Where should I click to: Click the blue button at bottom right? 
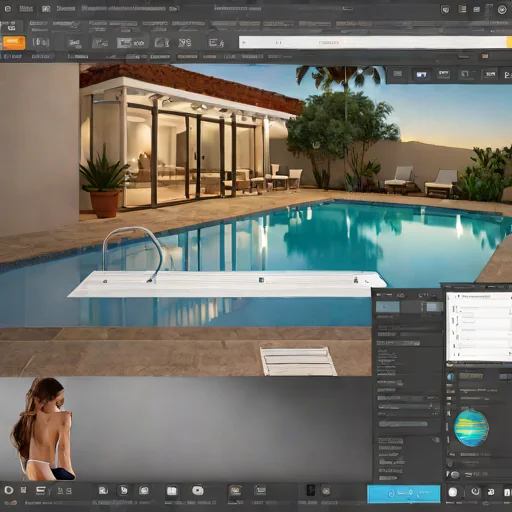[x=403, y=494]
